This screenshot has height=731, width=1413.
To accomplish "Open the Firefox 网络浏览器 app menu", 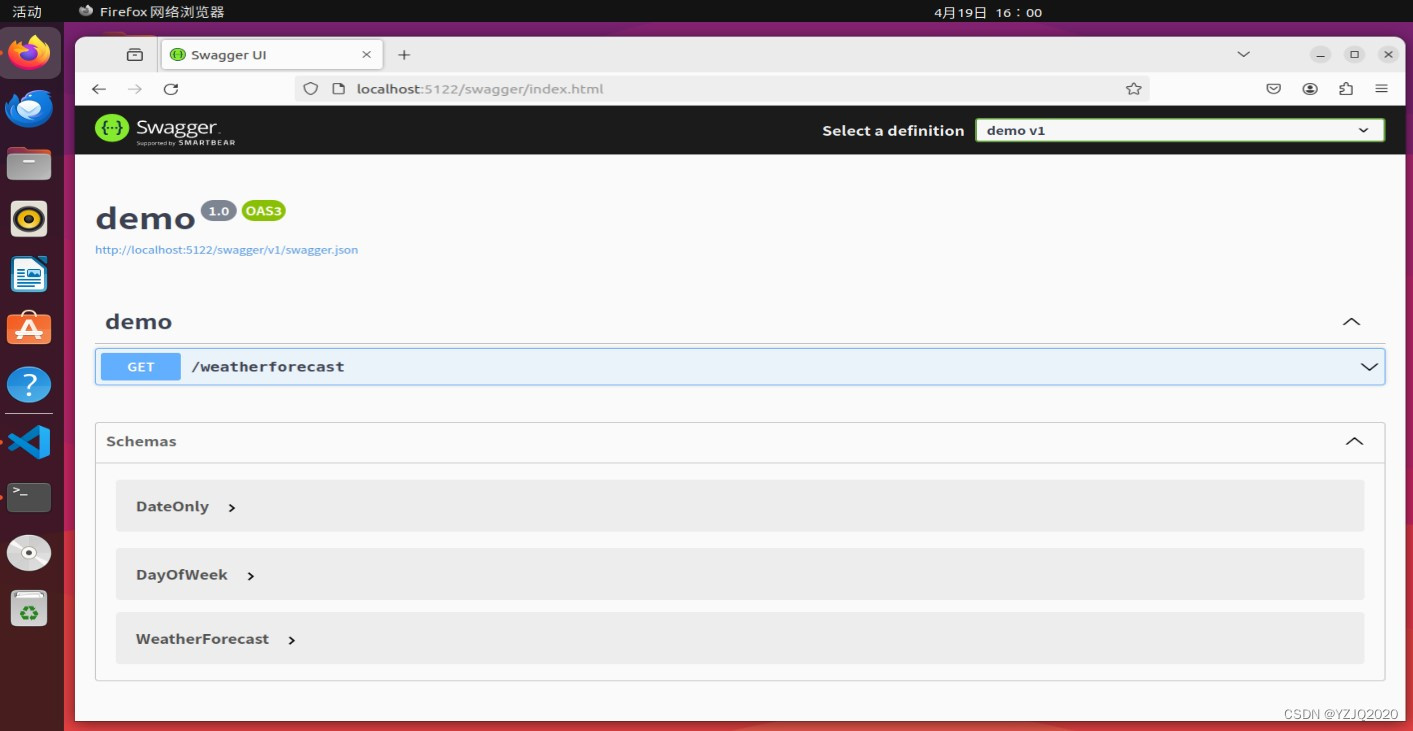I will tap(152, 12).
